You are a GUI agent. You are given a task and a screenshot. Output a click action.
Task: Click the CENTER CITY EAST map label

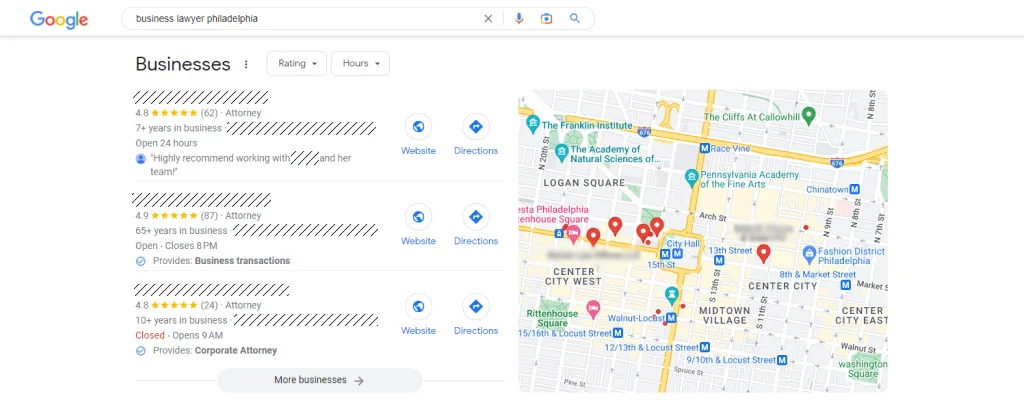(861, 315)
